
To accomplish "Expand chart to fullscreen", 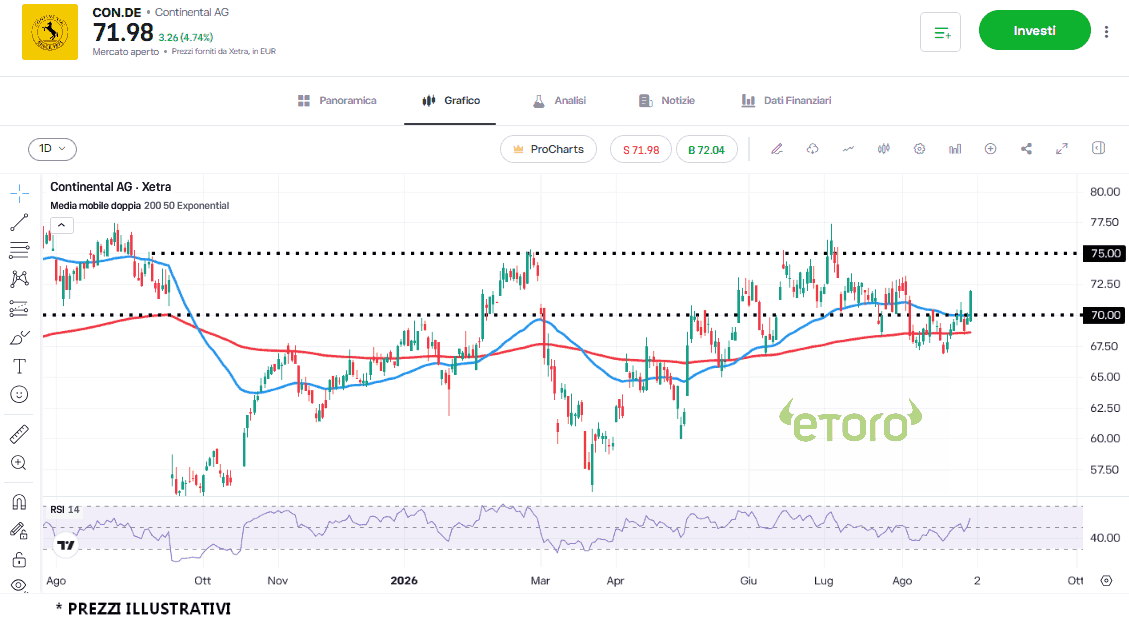I will coord(1062,149).
